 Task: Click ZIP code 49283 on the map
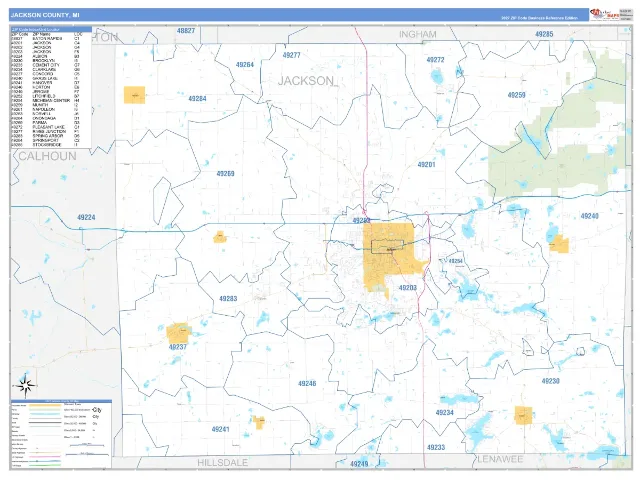[228, 298]
